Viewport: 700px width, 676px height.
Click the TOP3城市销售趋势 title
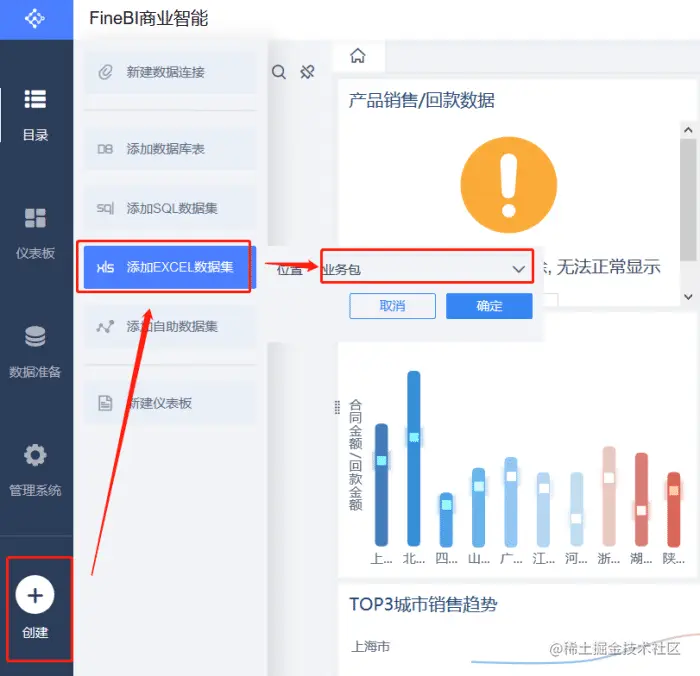pos(423,605)
